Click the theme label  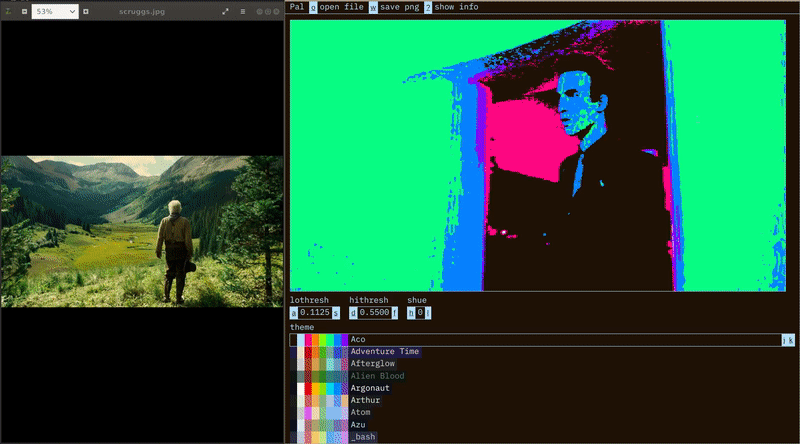click(x=302, y=327)
